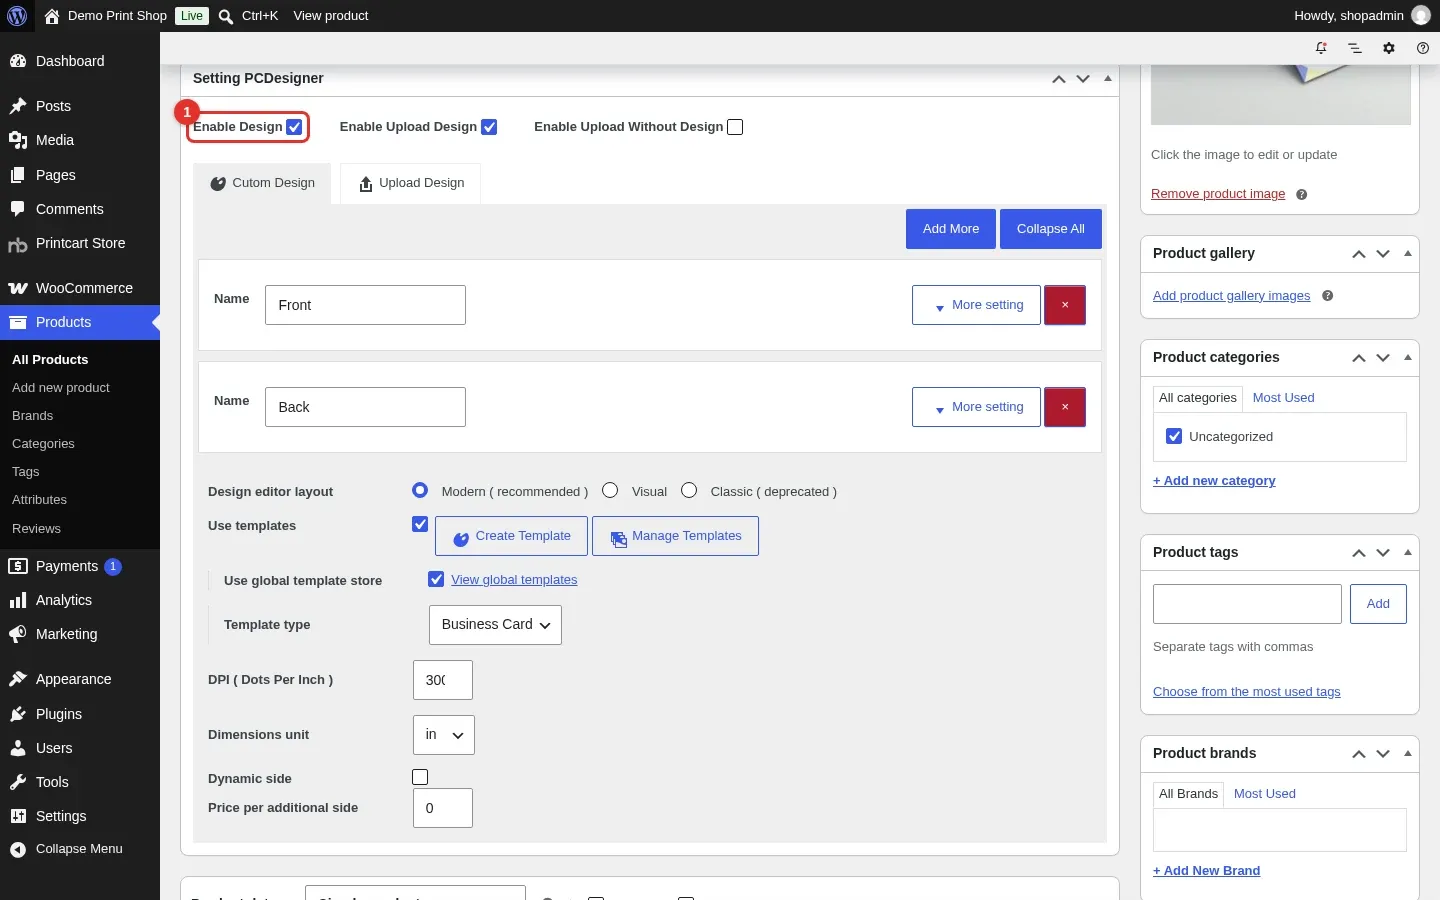
Task: Open the settings gear icon below the admin bar
Action: pyautogui.click(x=1389, y=48)
